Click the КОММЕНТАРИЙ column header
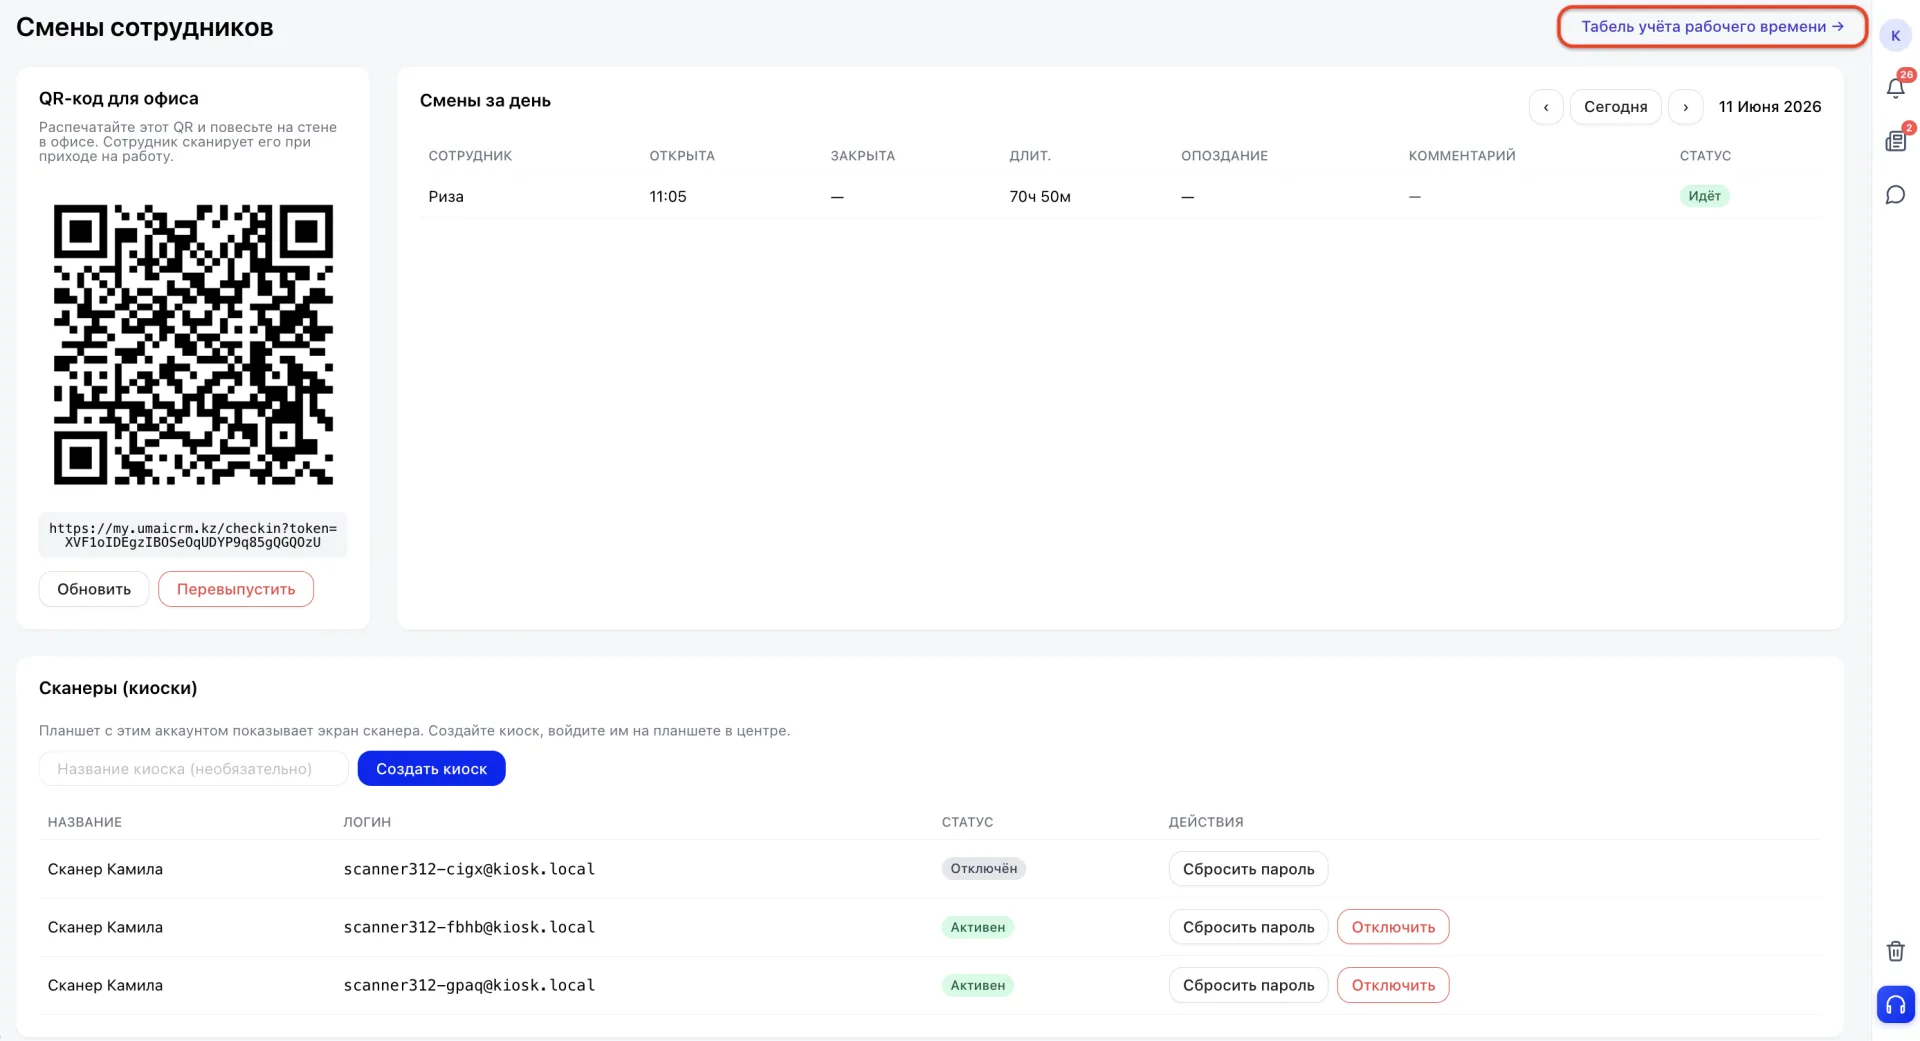Image resolution: width=1920 pixels, height=1041 pixels. point(1462,156)
